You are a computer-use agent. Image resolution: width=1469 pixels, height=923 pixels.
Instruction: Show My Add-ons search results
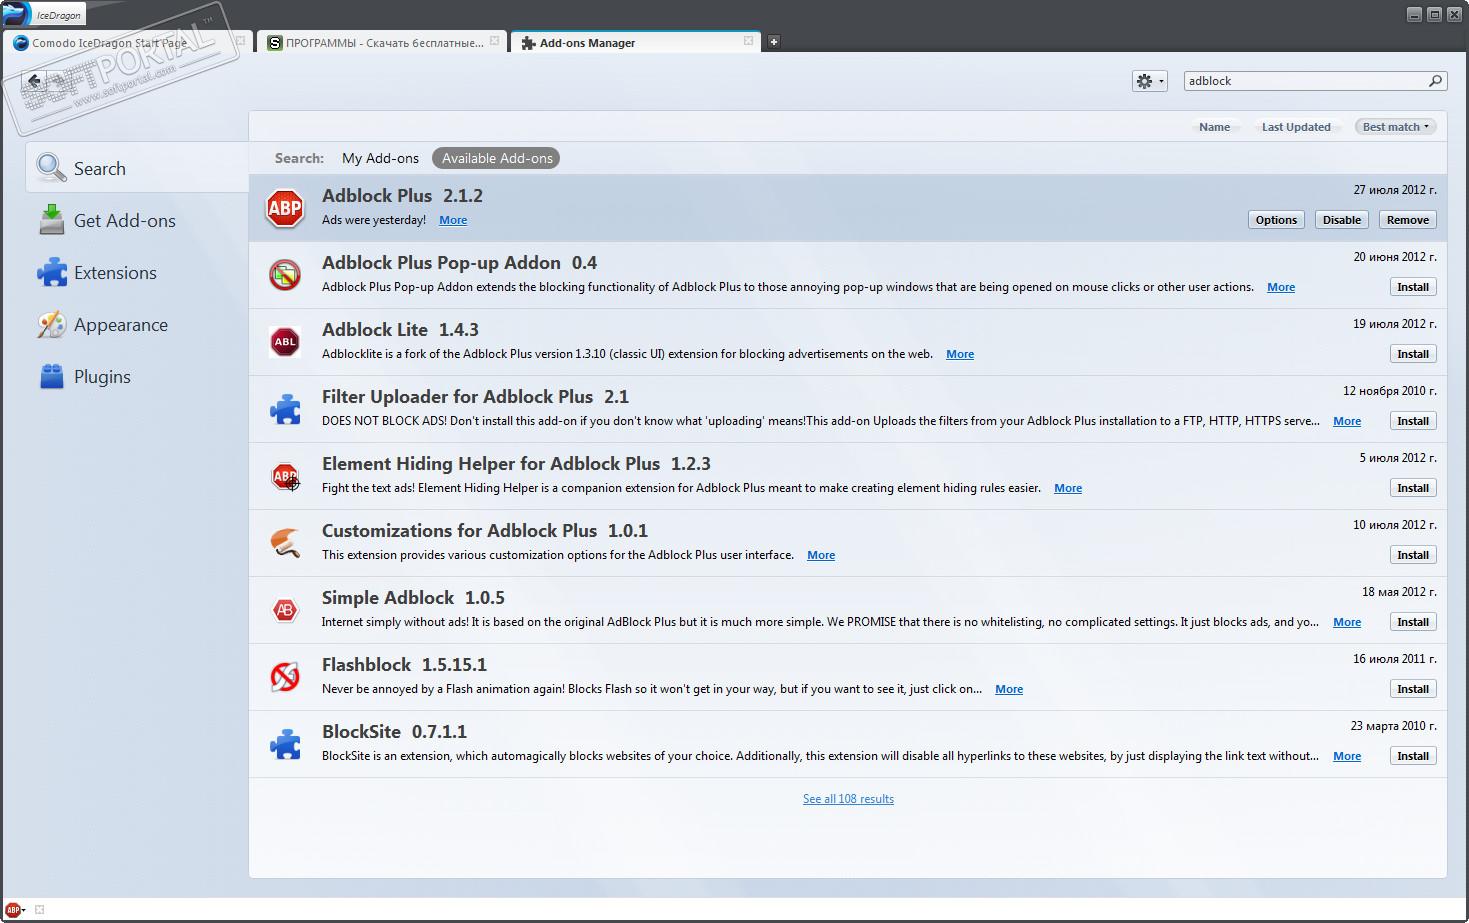tap(380, 158)
